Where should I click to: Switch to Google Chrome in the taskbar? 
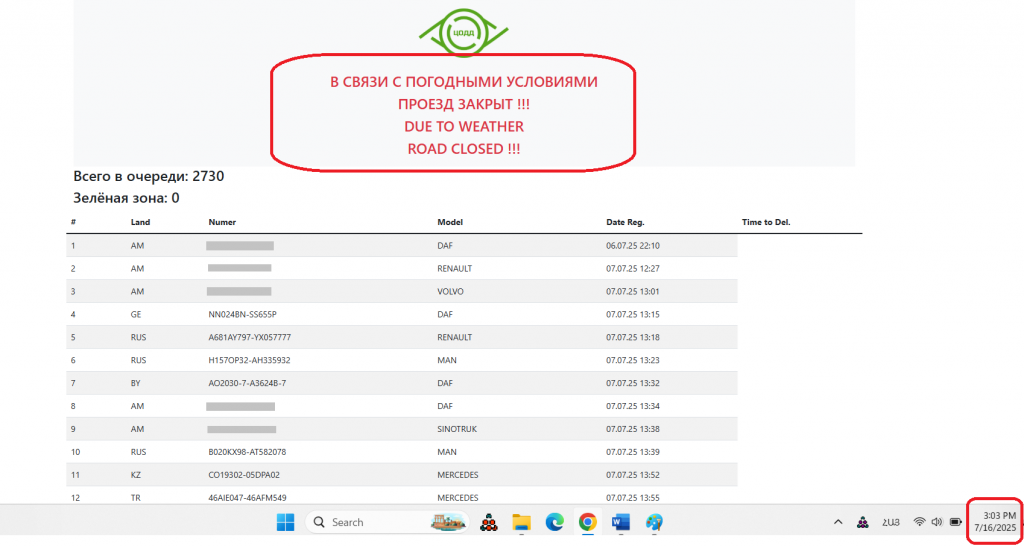coord(588,522)
